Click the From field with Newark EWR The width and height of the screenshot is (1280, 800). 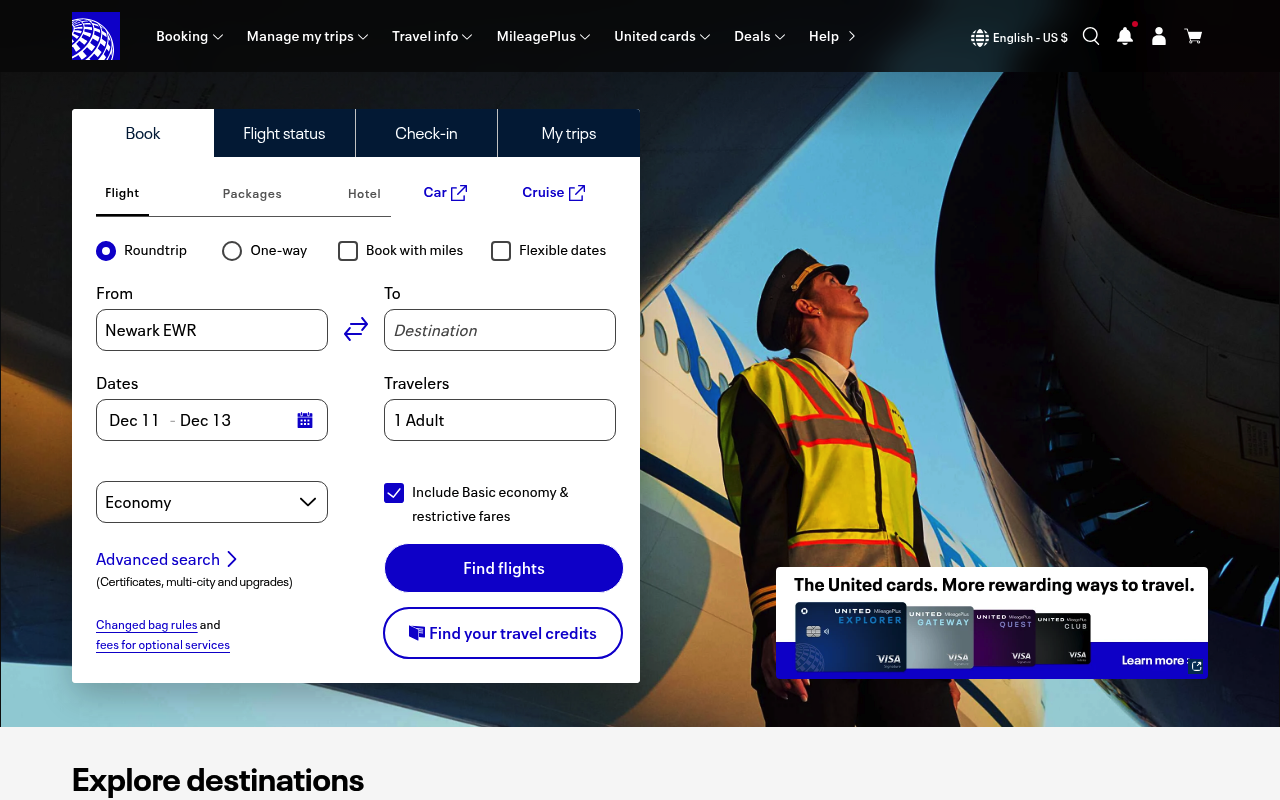[212, 330]
